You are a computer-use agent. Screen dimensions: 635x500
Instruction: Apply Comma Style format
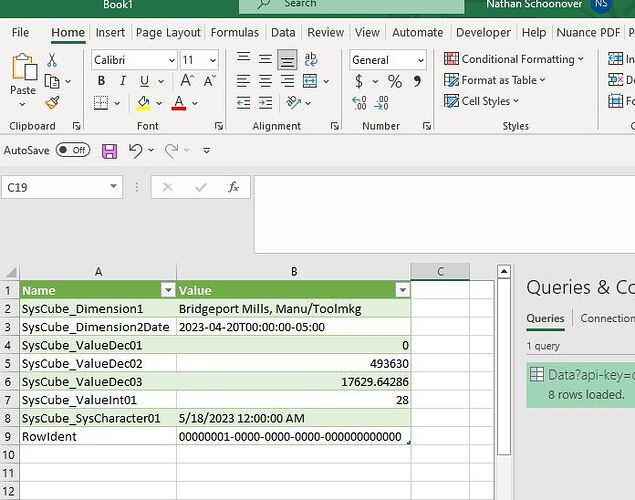pos(417,81)
